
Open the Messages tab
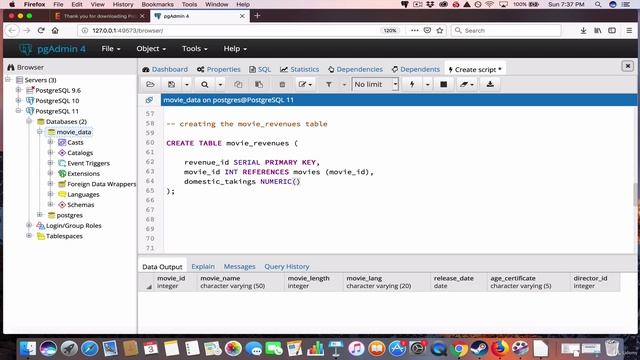click(x=239, y=266)
